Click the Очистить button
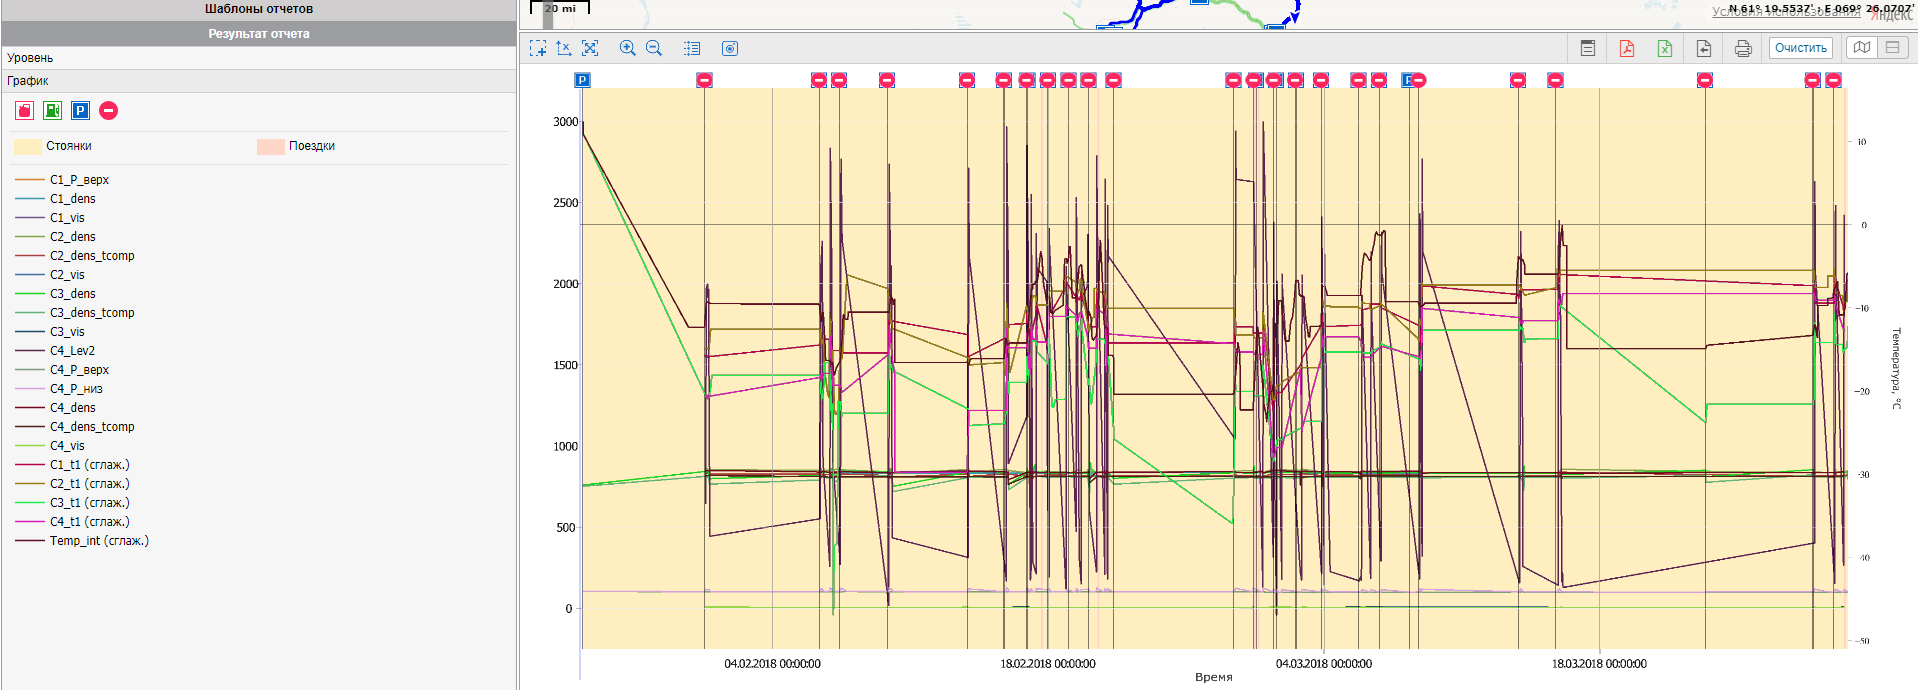Screen dimensions: 1918x690 (x=1800, y=48)
